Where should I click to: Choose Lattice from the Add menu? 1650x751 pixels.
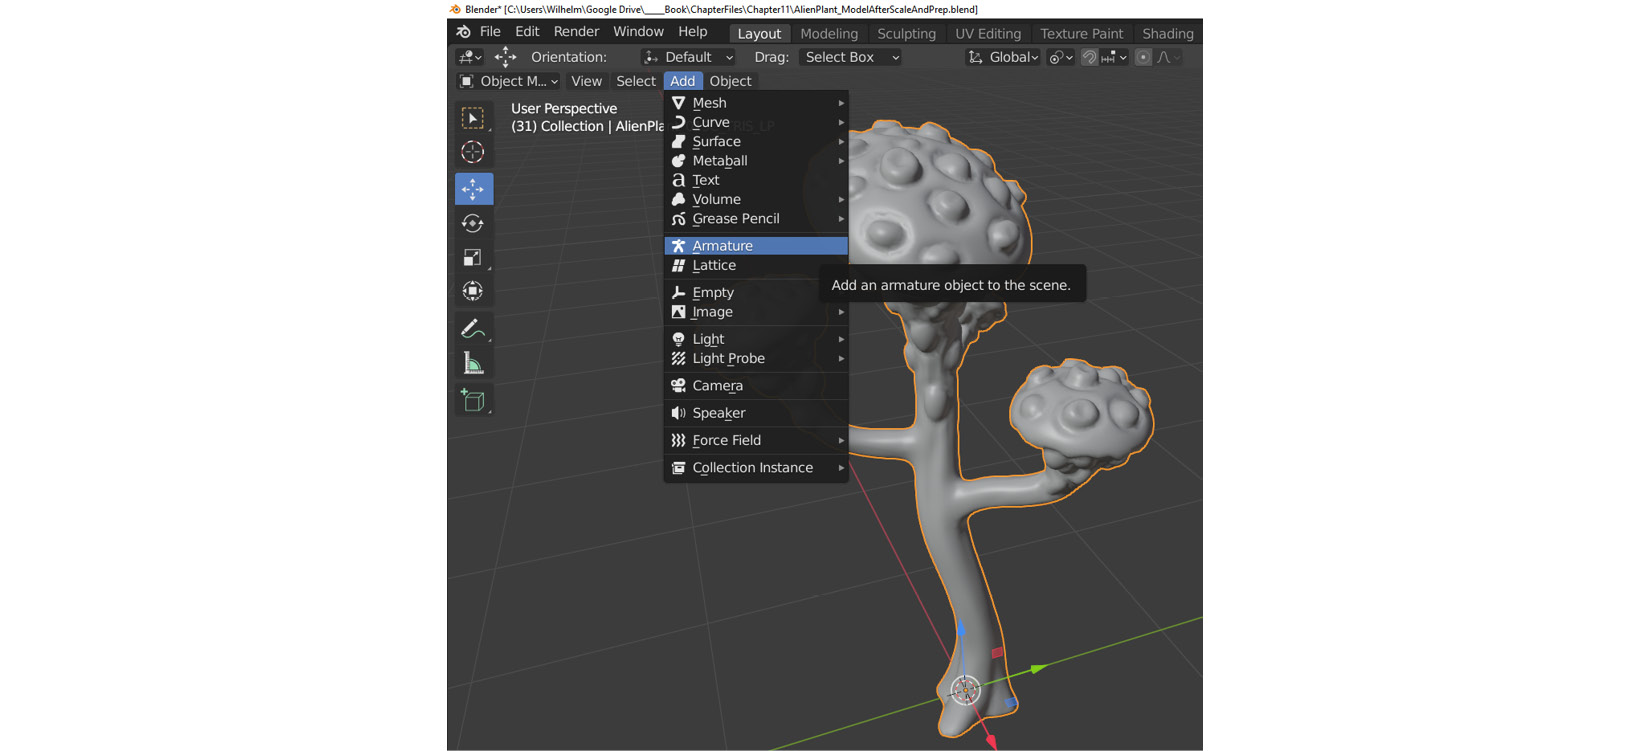tap(756, 265)
